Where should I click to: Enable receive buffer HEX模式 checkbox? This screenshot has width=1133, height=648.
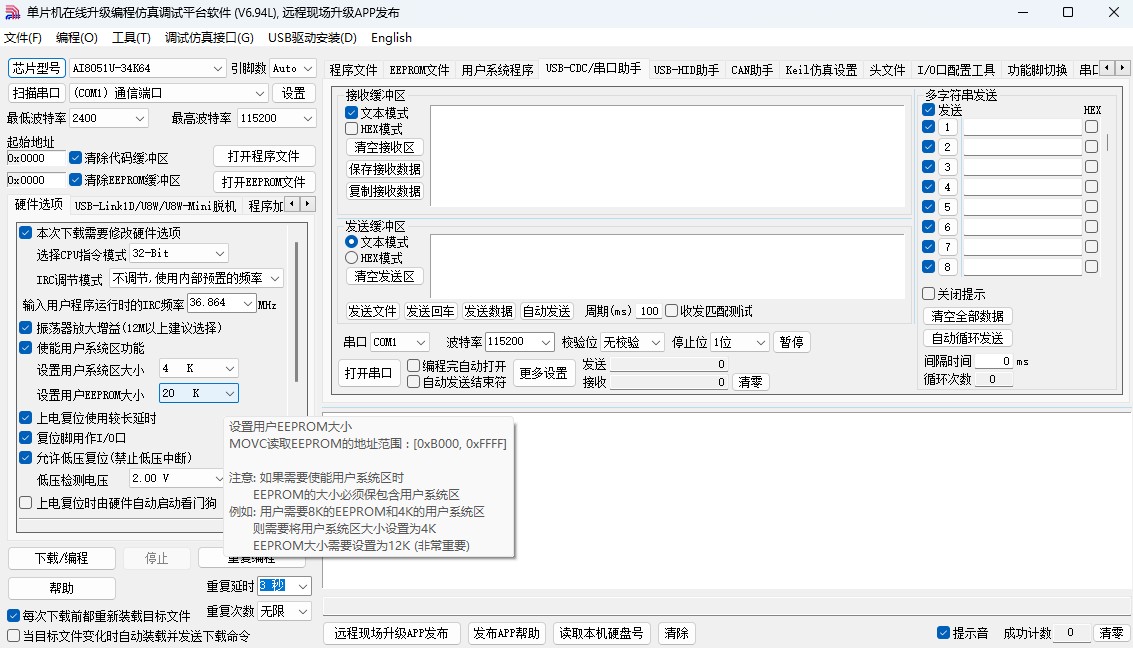click(x=352, y=129)
